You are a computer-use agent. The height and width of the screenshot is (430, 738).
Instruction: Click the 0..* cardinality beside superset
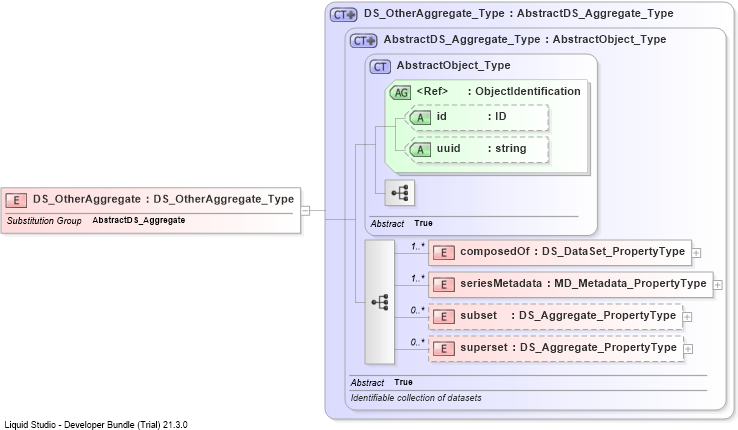tap(417, 342)
